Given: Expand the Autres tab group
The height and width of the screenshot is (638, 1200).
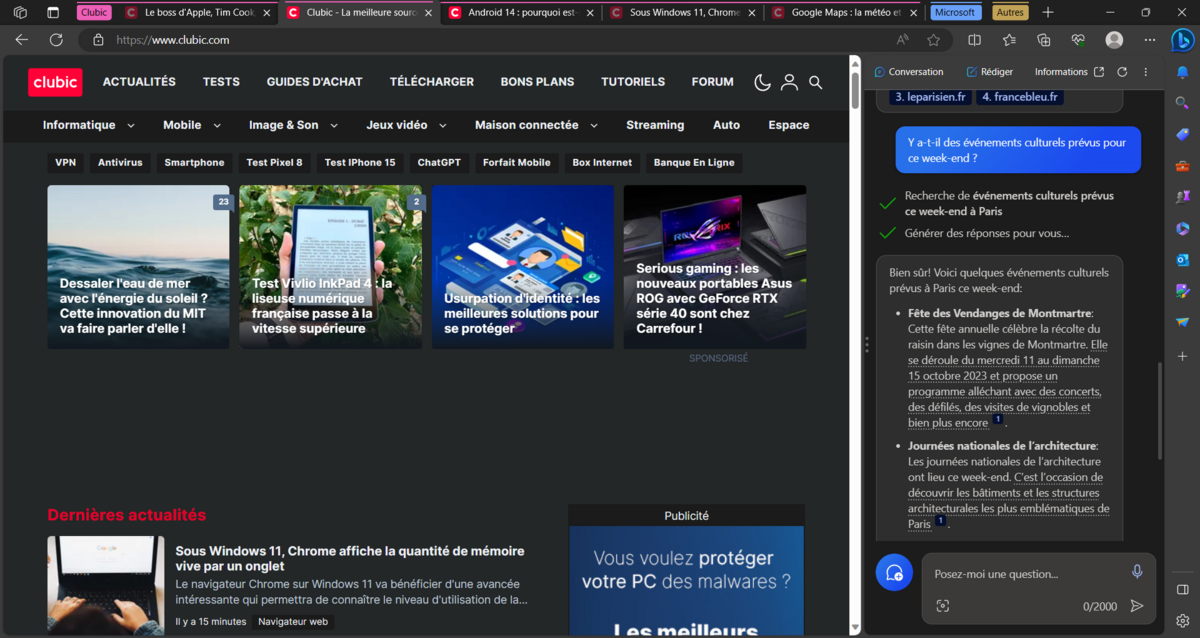Looking at the screenshot, I should click(1010, 12).
